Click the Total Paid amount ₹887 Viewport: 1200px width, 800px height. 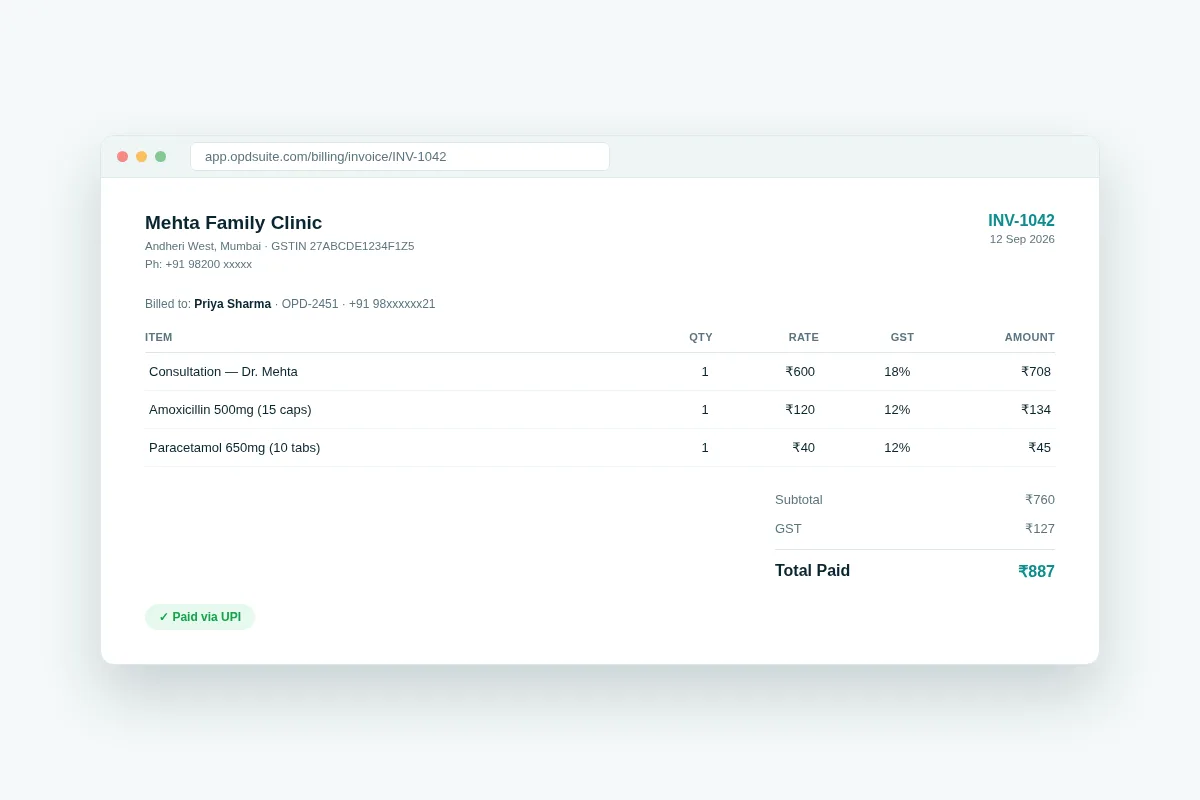coord(1036,572)
